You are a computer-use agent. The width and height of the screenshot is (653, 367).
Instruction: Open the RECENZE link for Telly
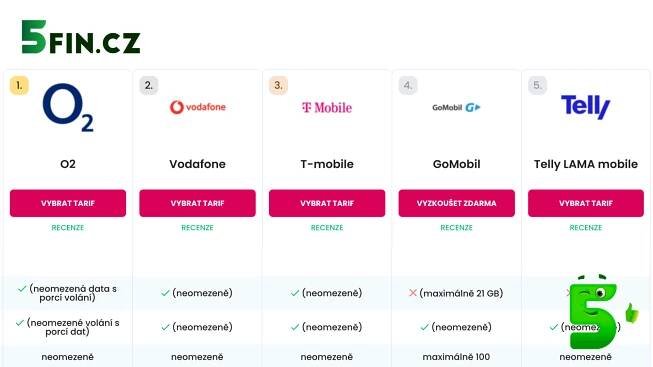pos(586,227)
